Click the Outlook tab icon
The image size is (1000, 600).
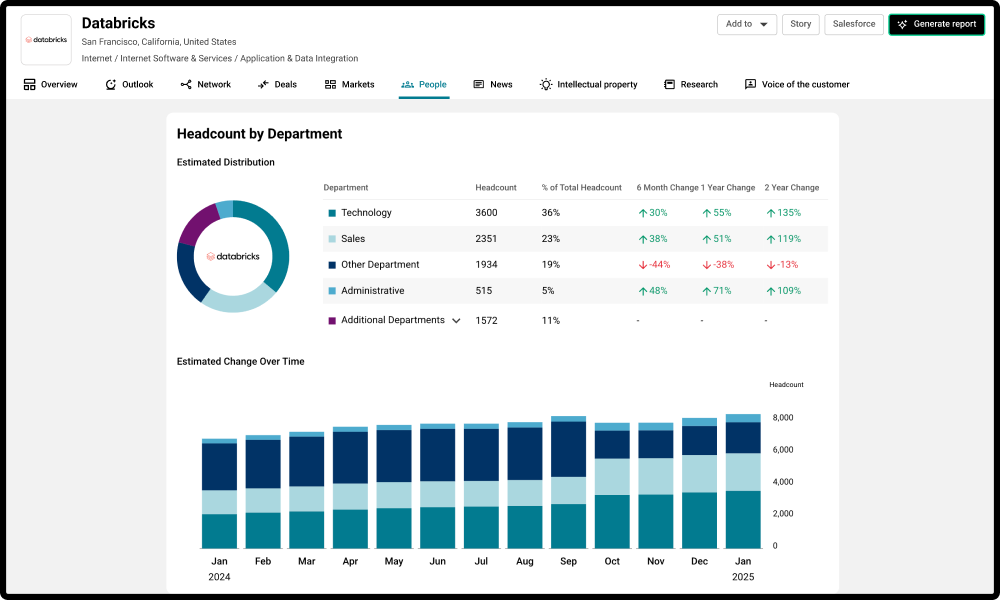111,85
